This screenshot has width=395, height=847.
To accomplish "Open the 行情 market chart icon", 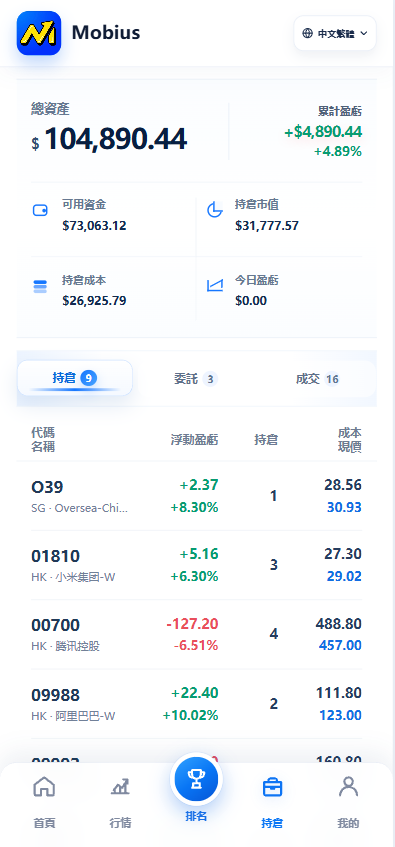I will [x=120, y=787].
